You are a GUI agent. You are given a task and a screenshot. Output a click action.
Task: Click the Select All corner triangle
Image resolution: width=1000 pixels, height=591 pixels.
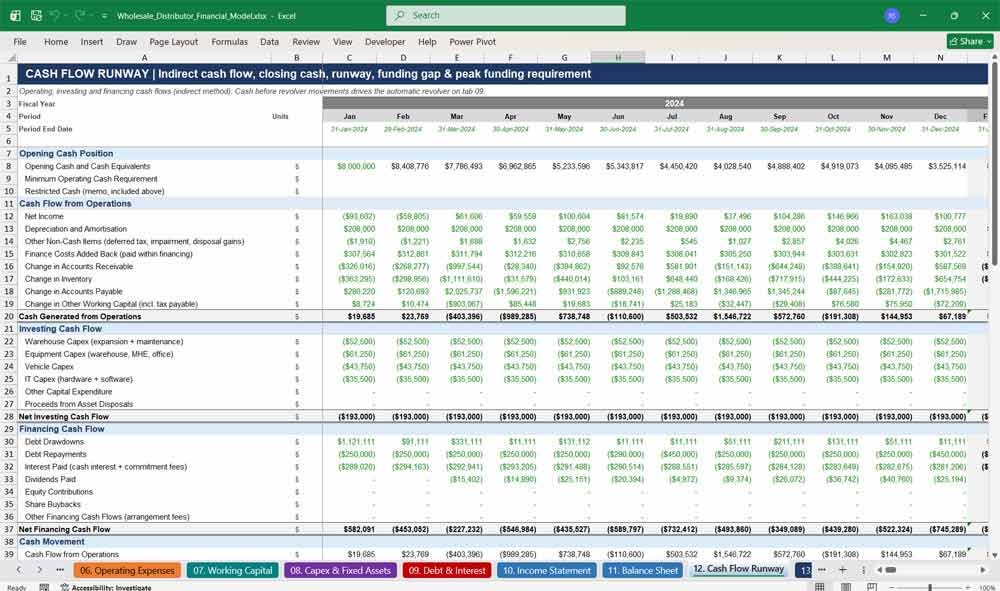pos(11,57)
